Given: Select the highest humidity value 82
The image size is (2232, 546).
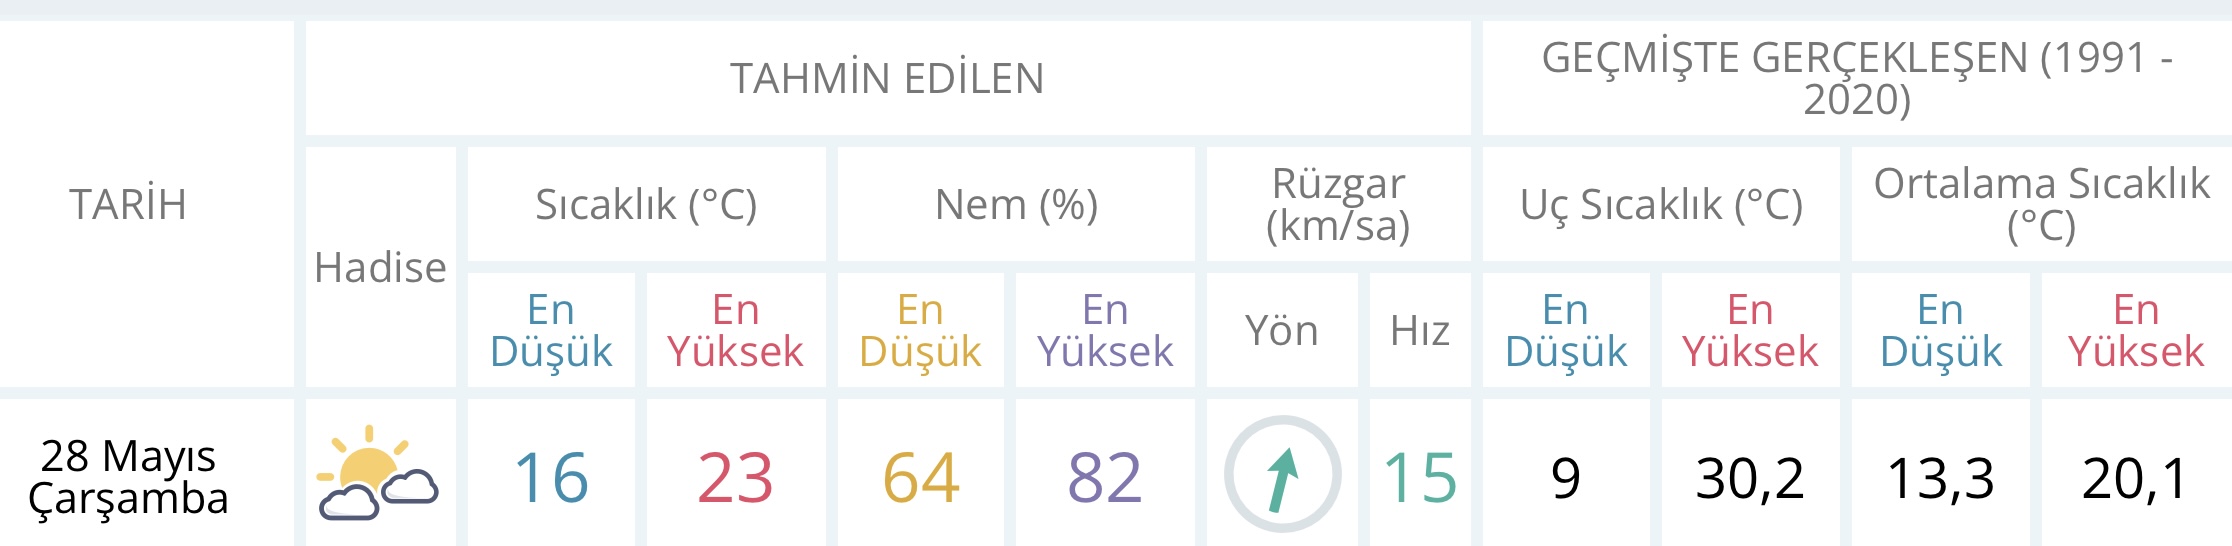Looking at the screenshot, I should coord(1105,477).
